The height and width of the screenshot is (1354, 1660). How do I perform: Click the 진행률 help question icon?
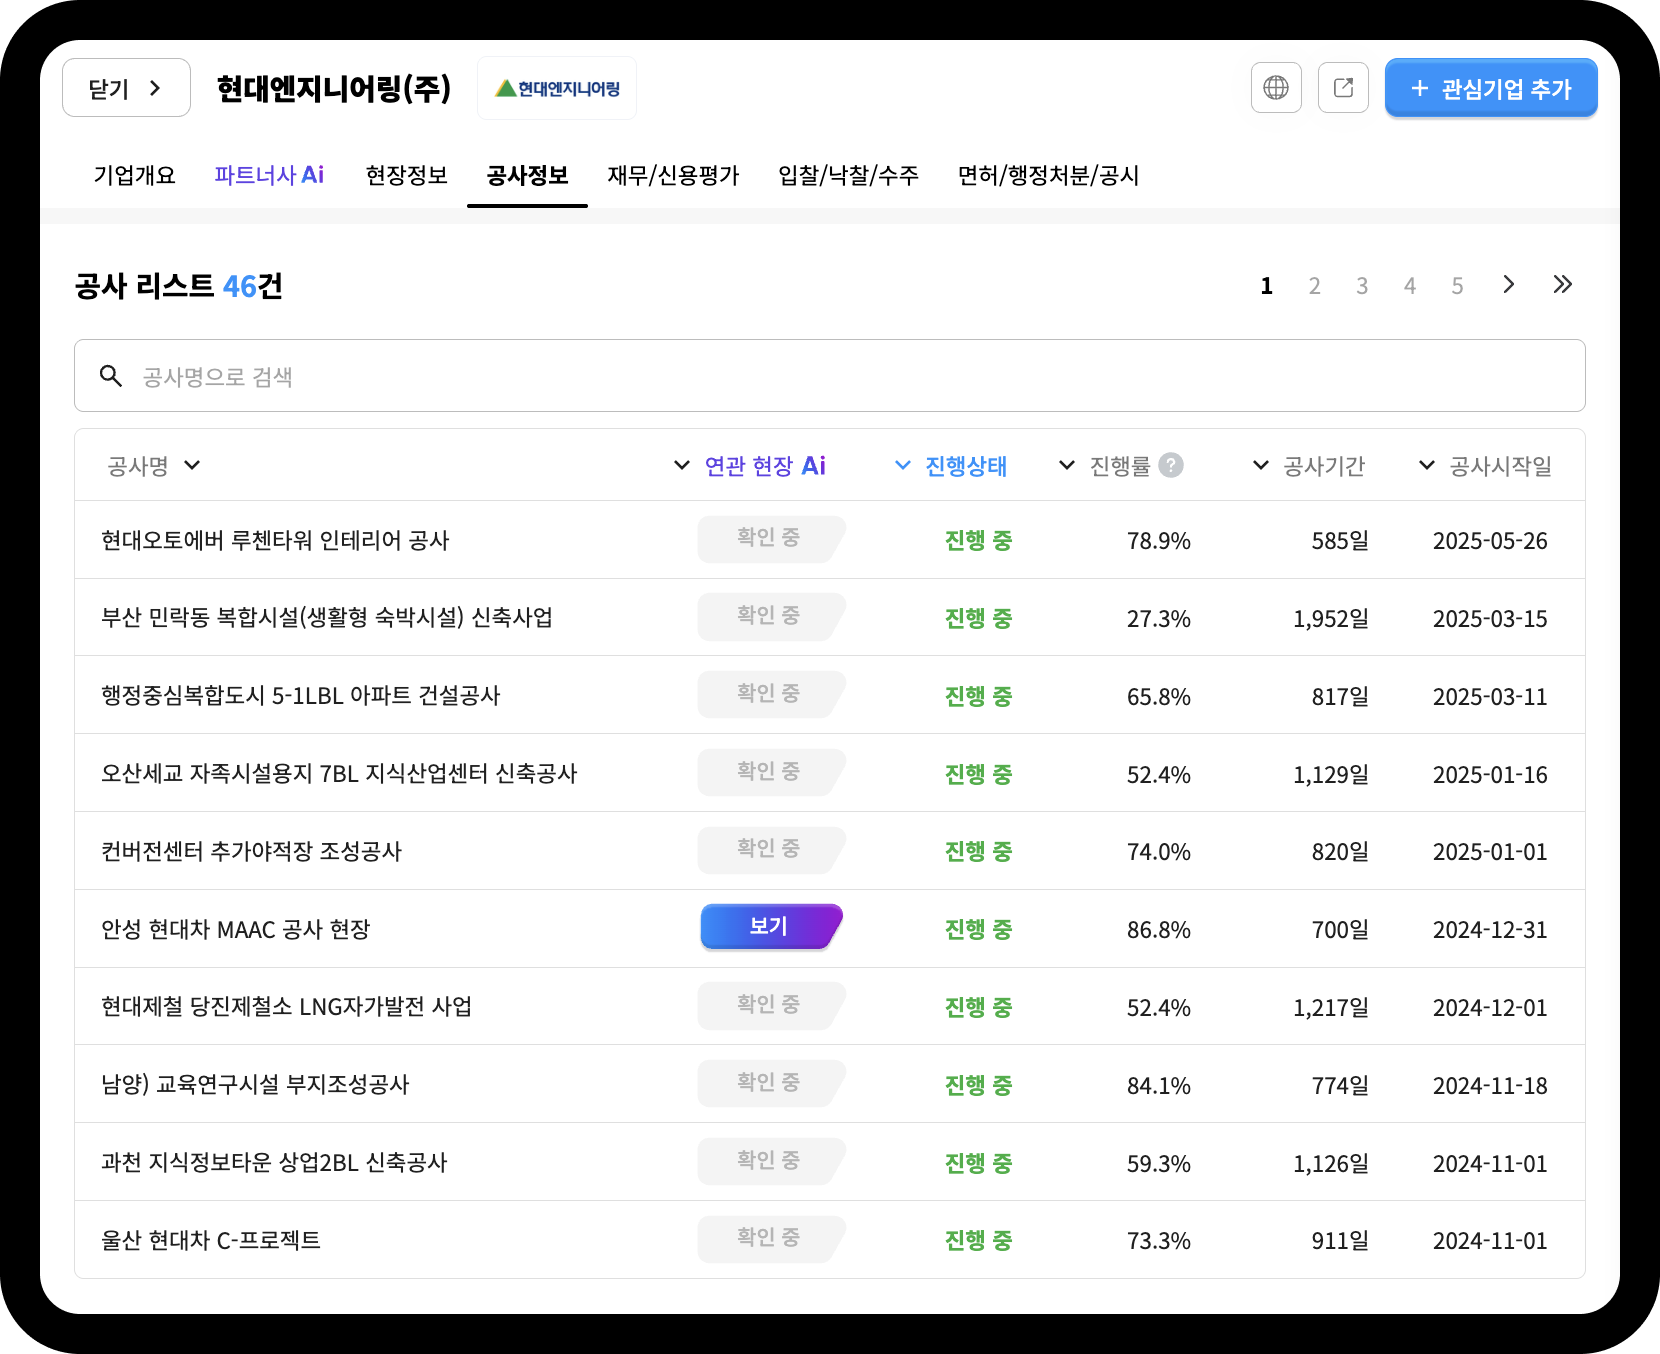coord(1171,465)
